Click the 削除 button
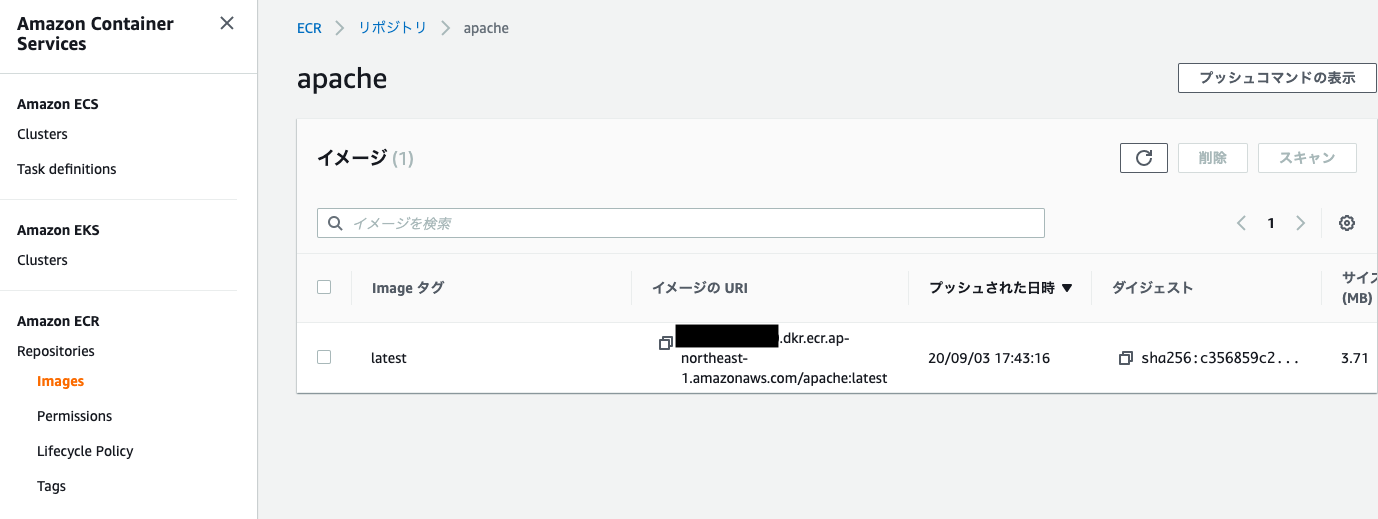 (x=1212, y=158)
